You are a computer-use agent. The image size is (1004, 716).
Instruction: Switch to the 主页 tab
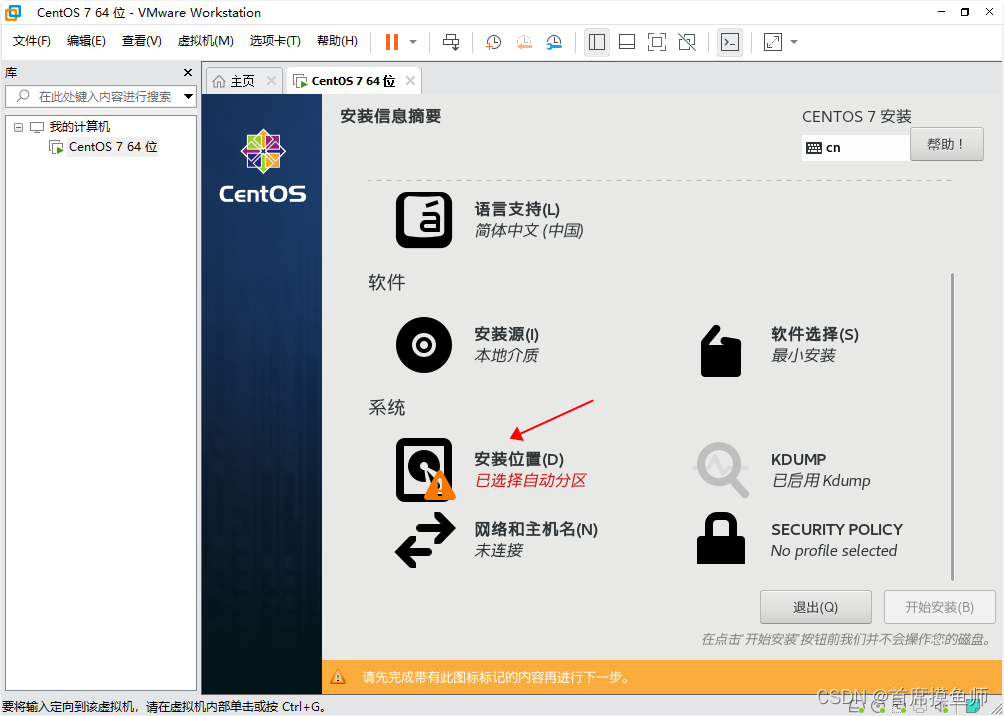[x=243, y=81]
